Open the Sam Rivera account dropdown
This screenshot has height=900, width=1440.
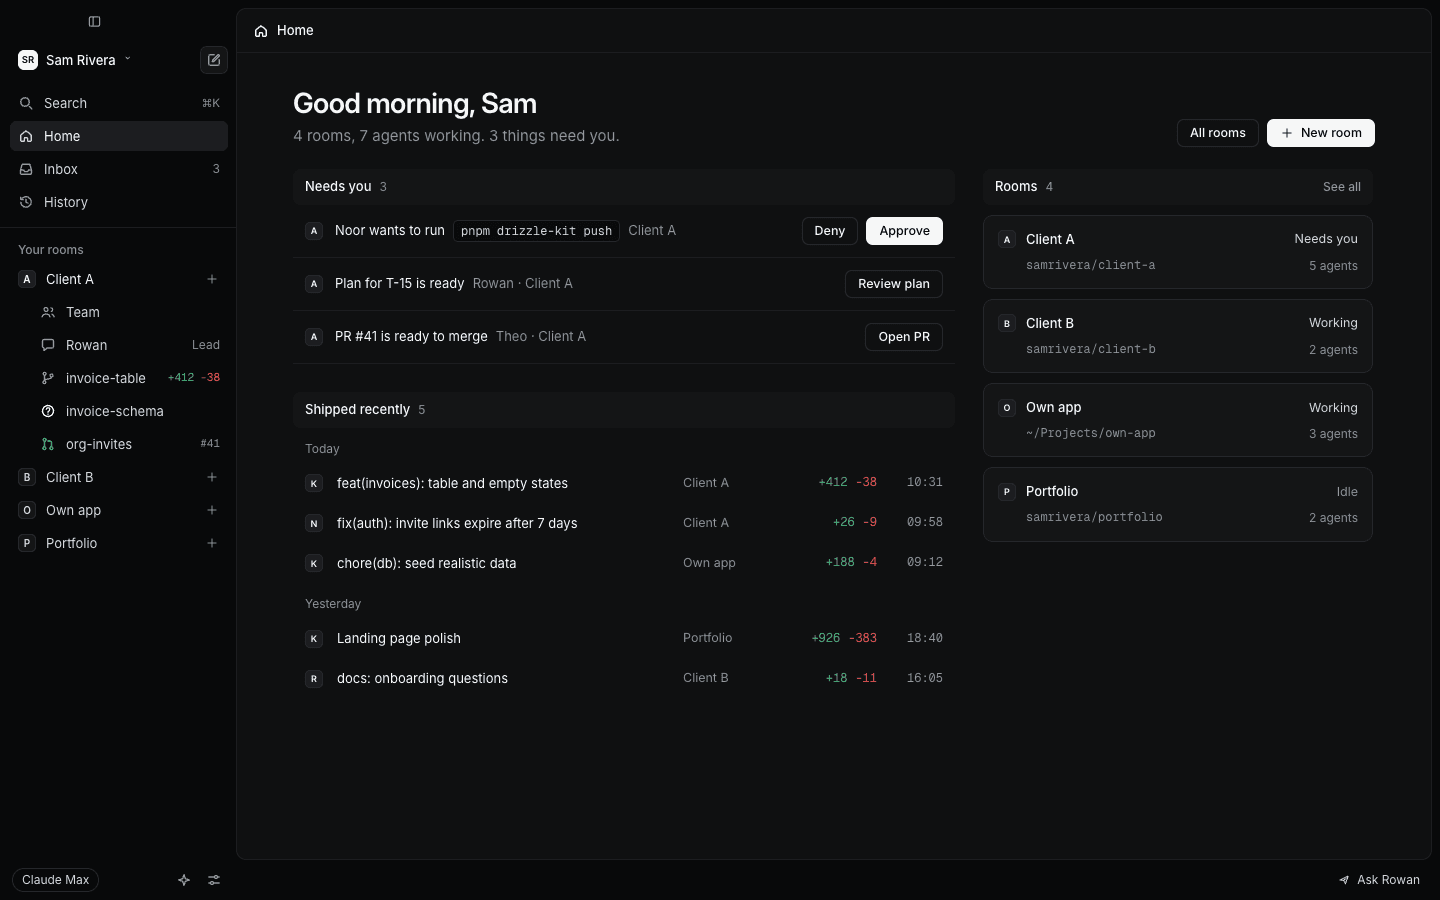click(x=75, y=60)
